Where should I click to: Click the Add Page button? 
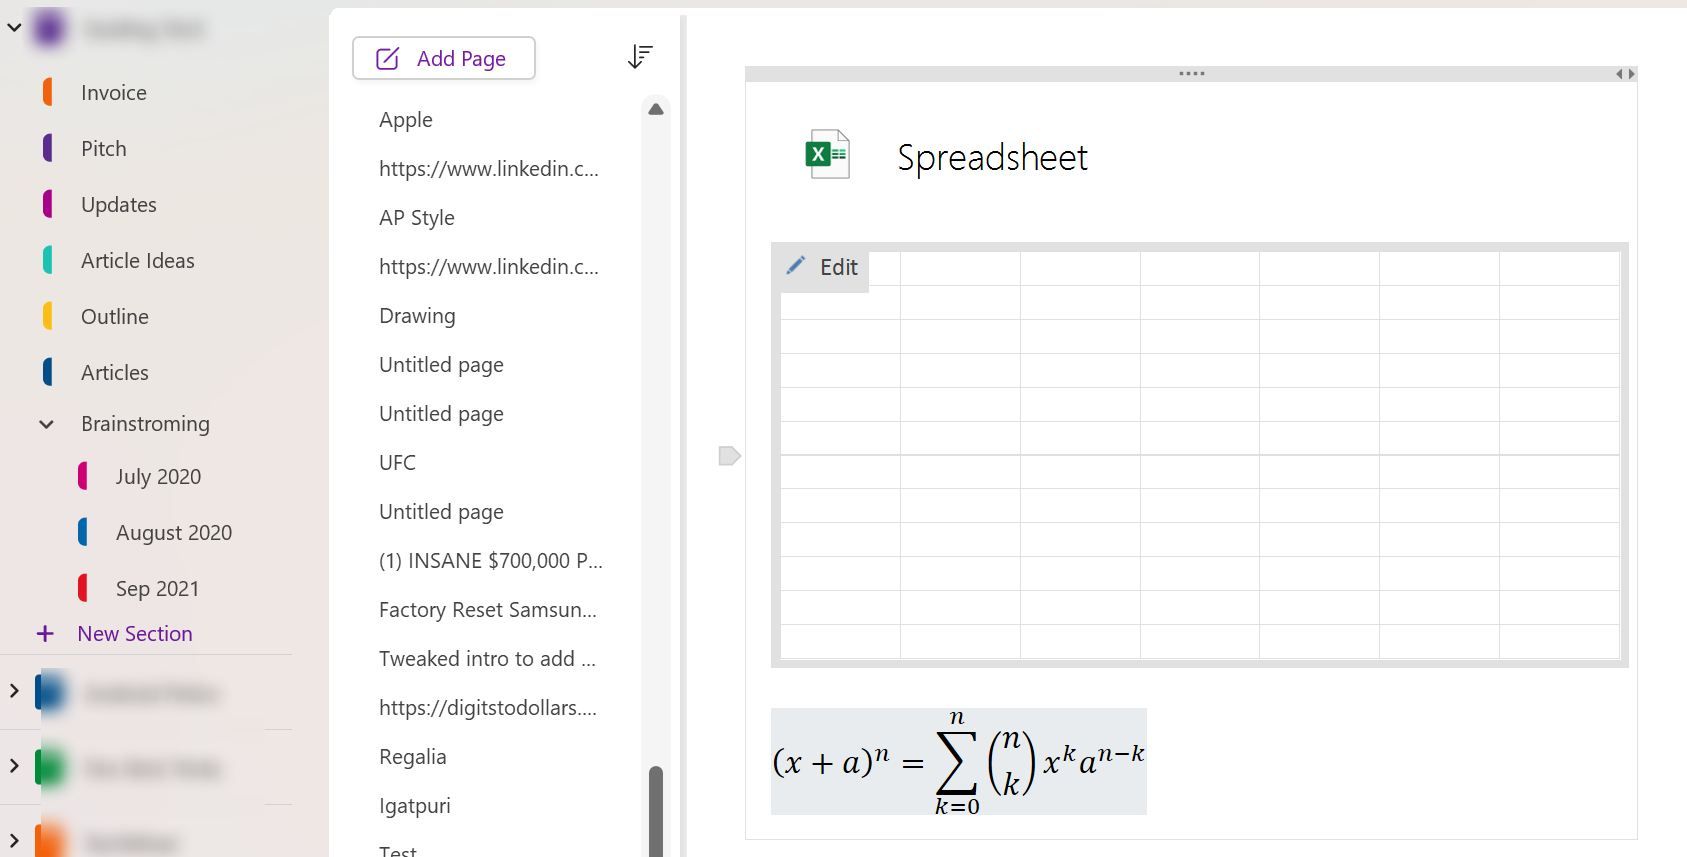(444, 59)
